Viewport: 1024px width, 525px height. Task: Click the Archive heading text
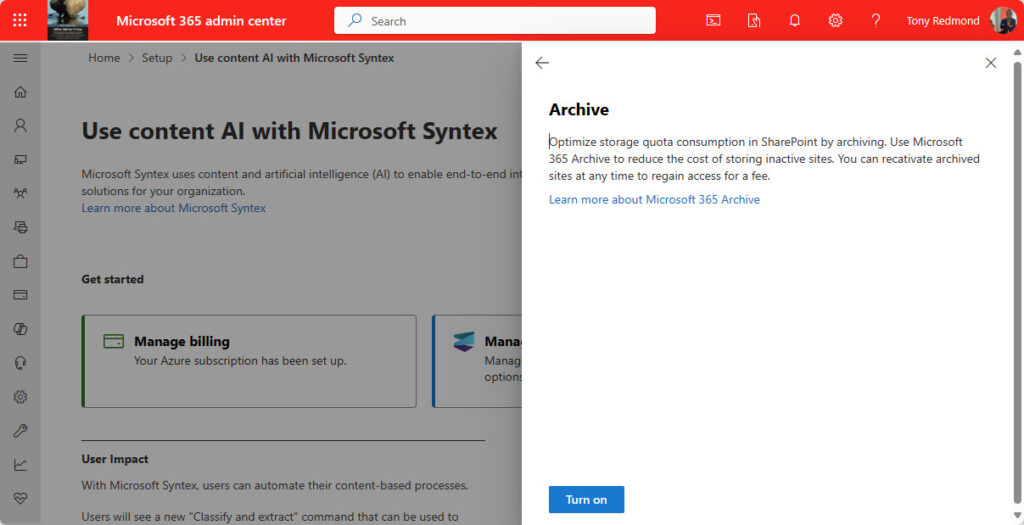[x=579, y=110]
